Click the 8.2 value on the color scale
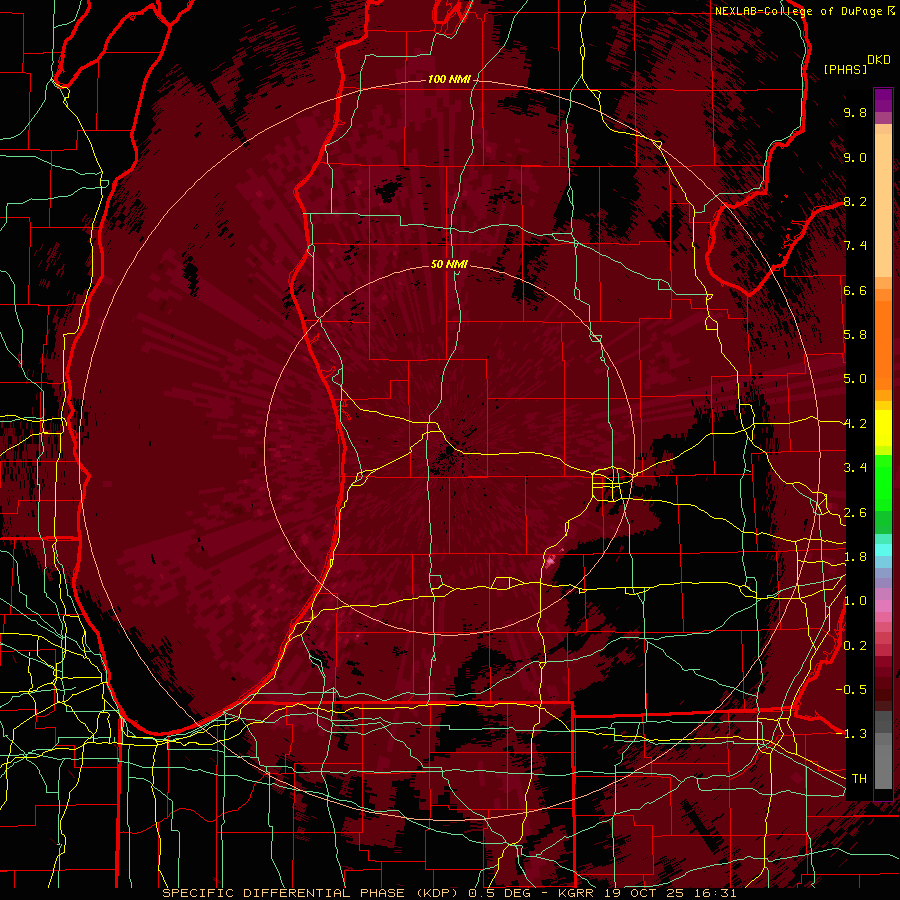 pos(855,201)
